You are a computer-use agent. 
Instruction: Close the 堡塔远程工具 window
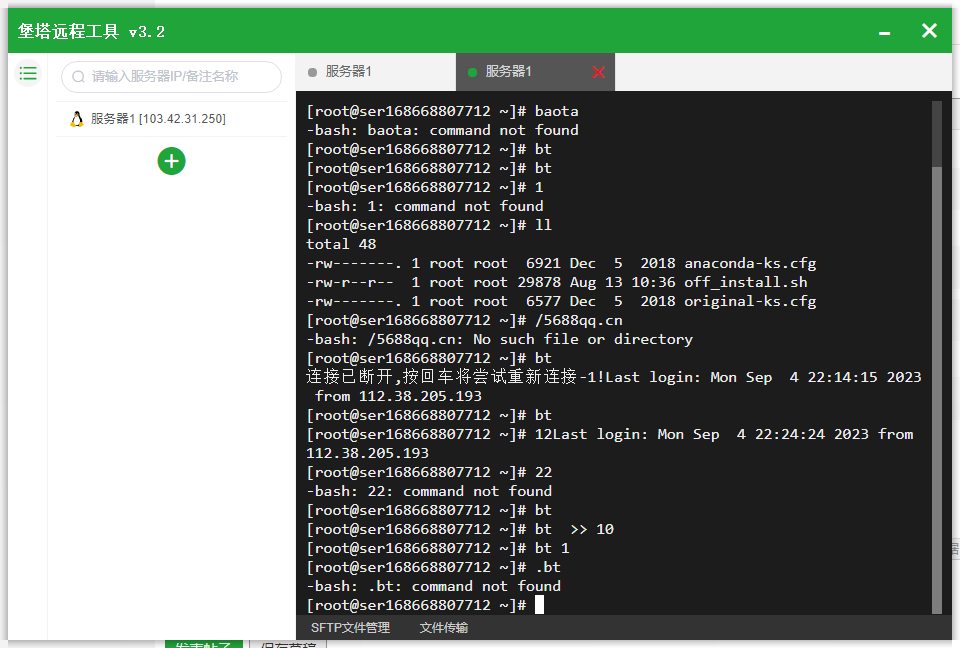click(x=929, y=31)
